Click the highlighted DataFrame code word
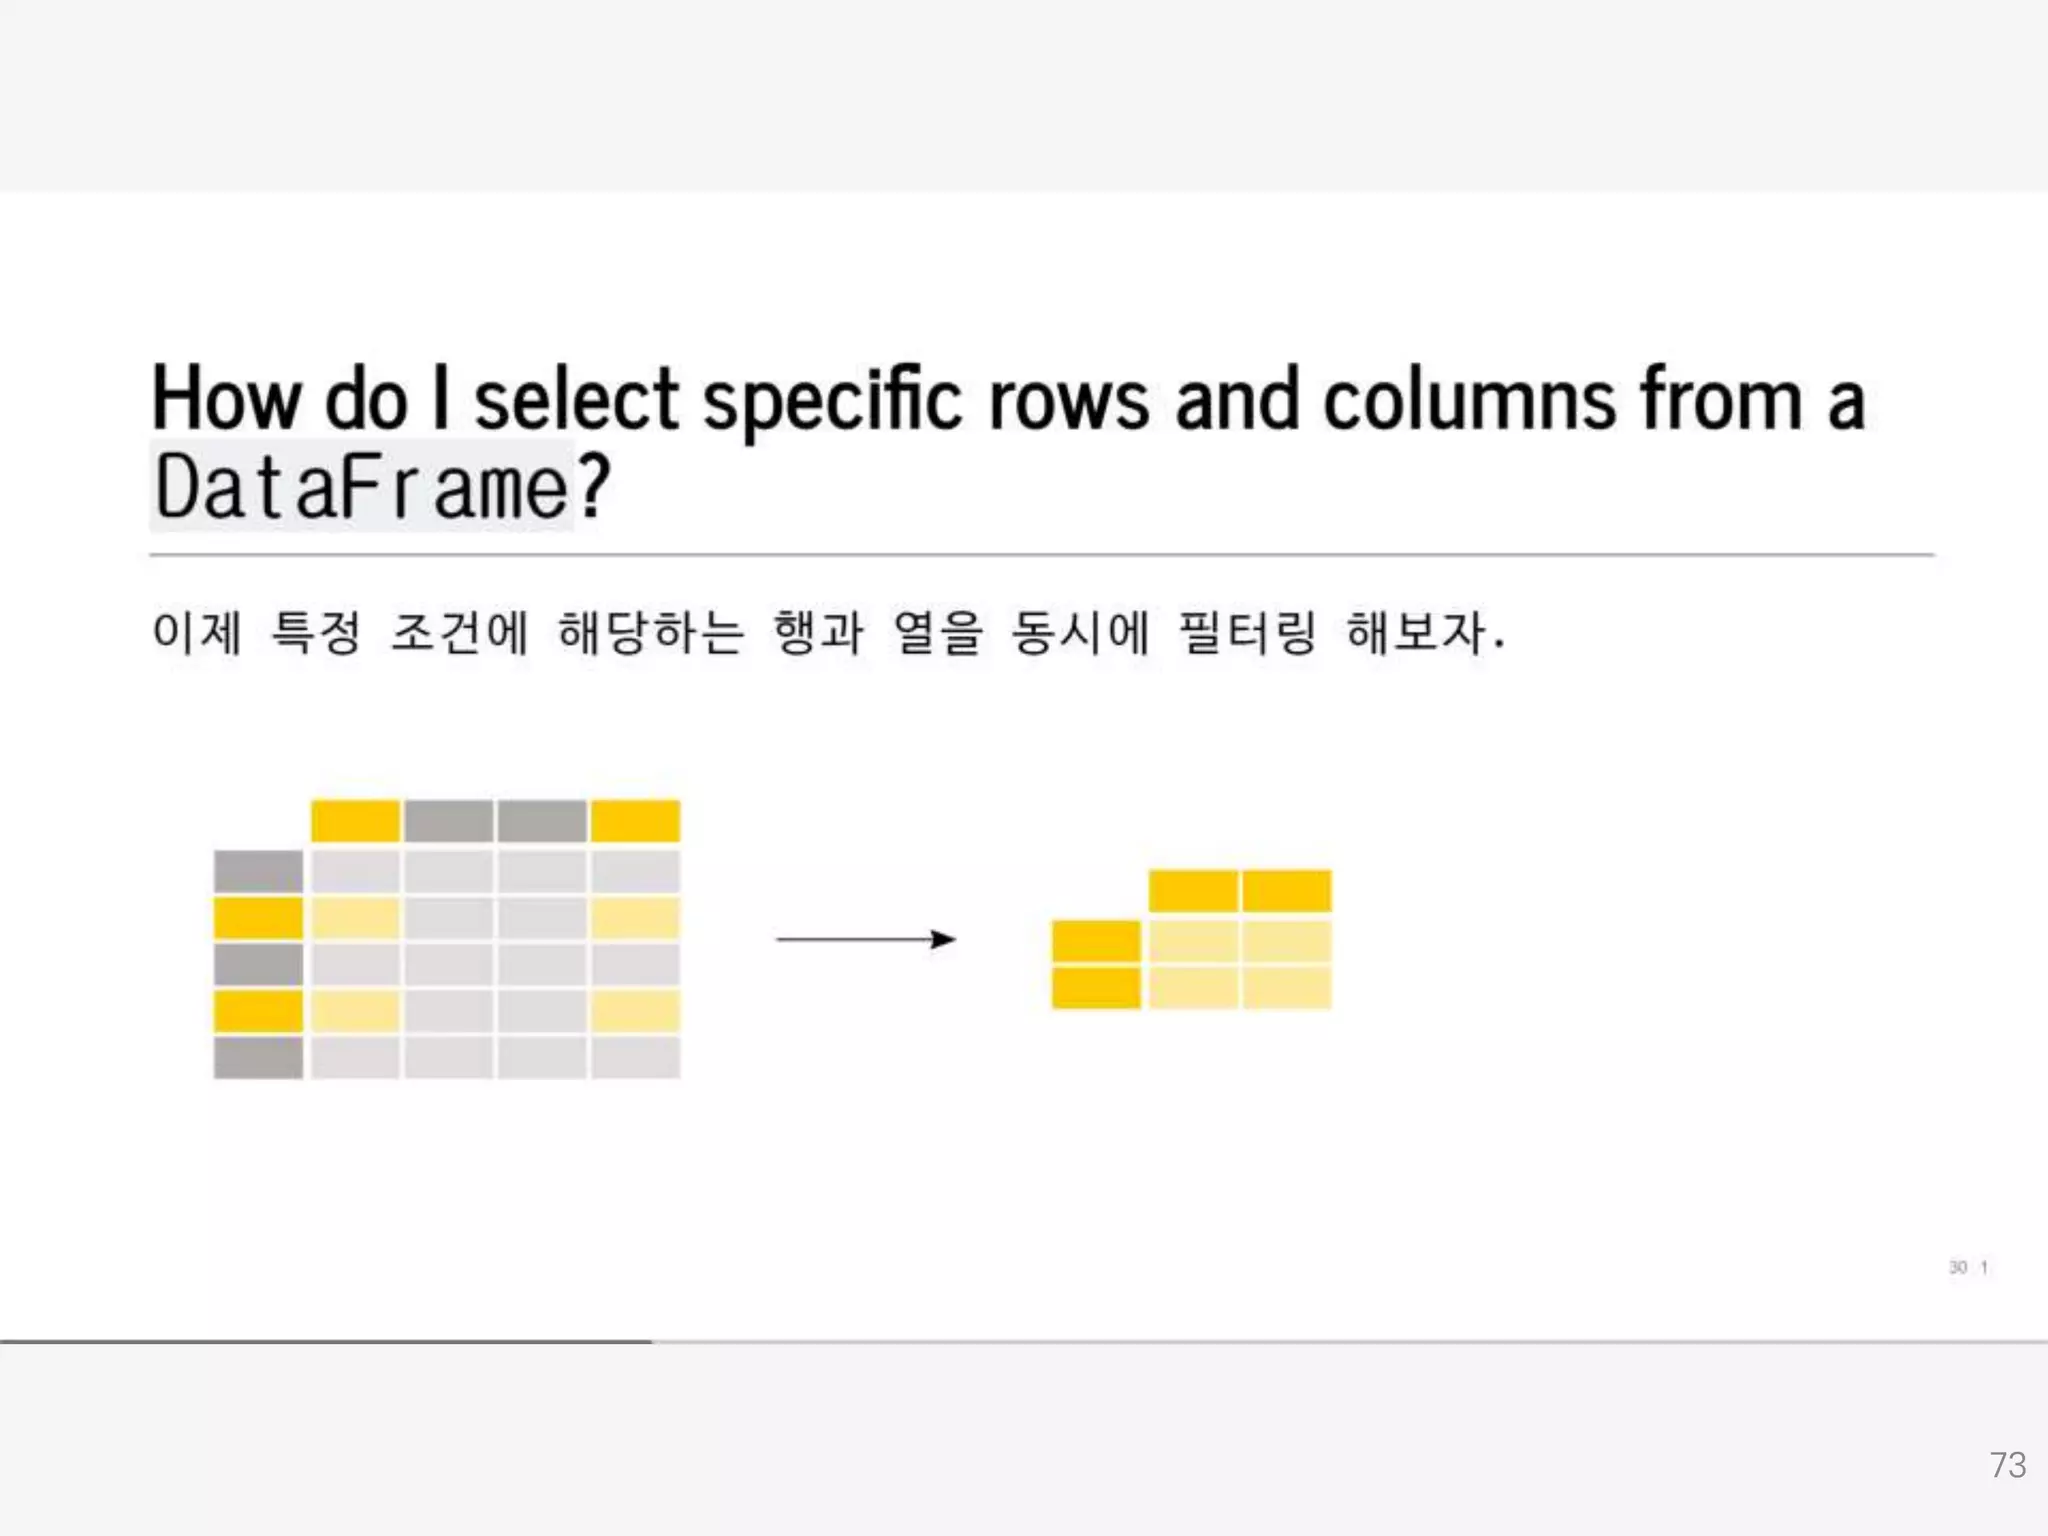The width and height of the screenshot is (2048, 1536). pyautogui.click(x=362, y=487)
